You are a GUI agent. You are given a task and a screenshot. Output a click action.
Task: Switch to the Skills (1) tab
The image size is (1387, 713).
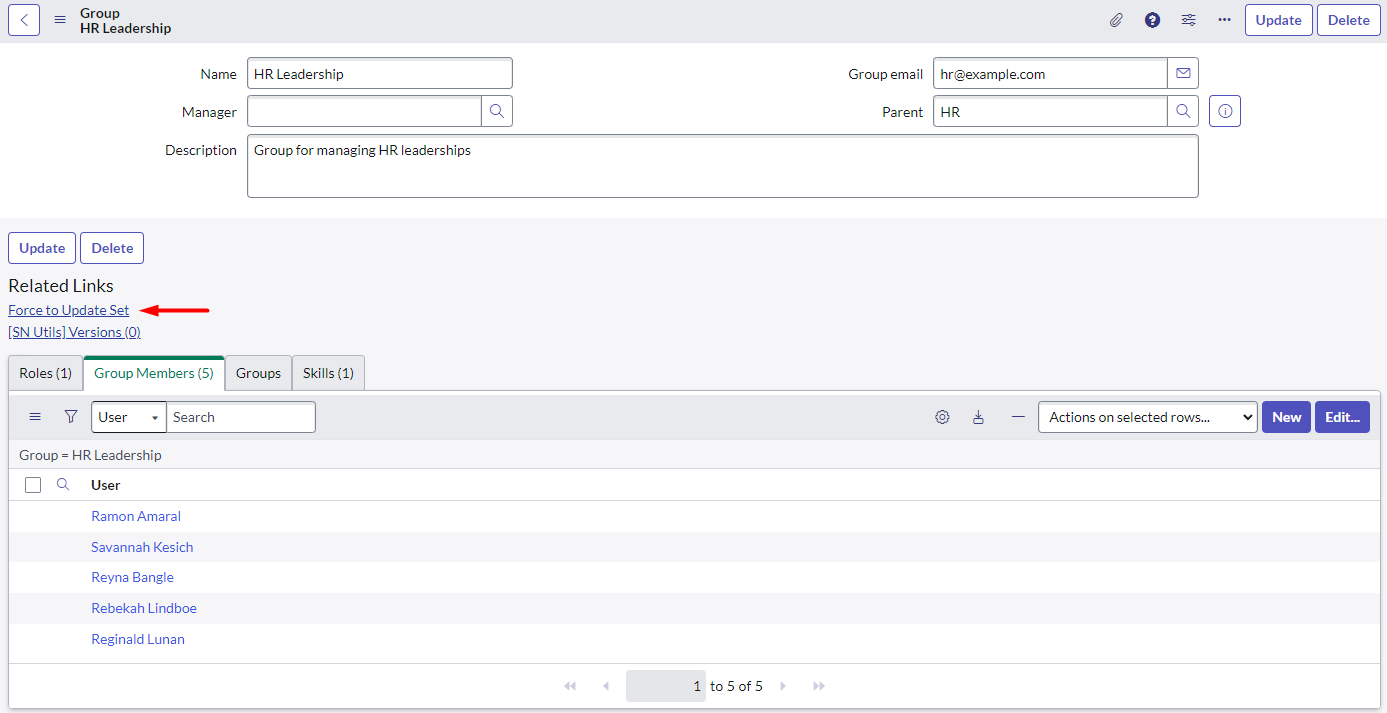click(328, 373)
